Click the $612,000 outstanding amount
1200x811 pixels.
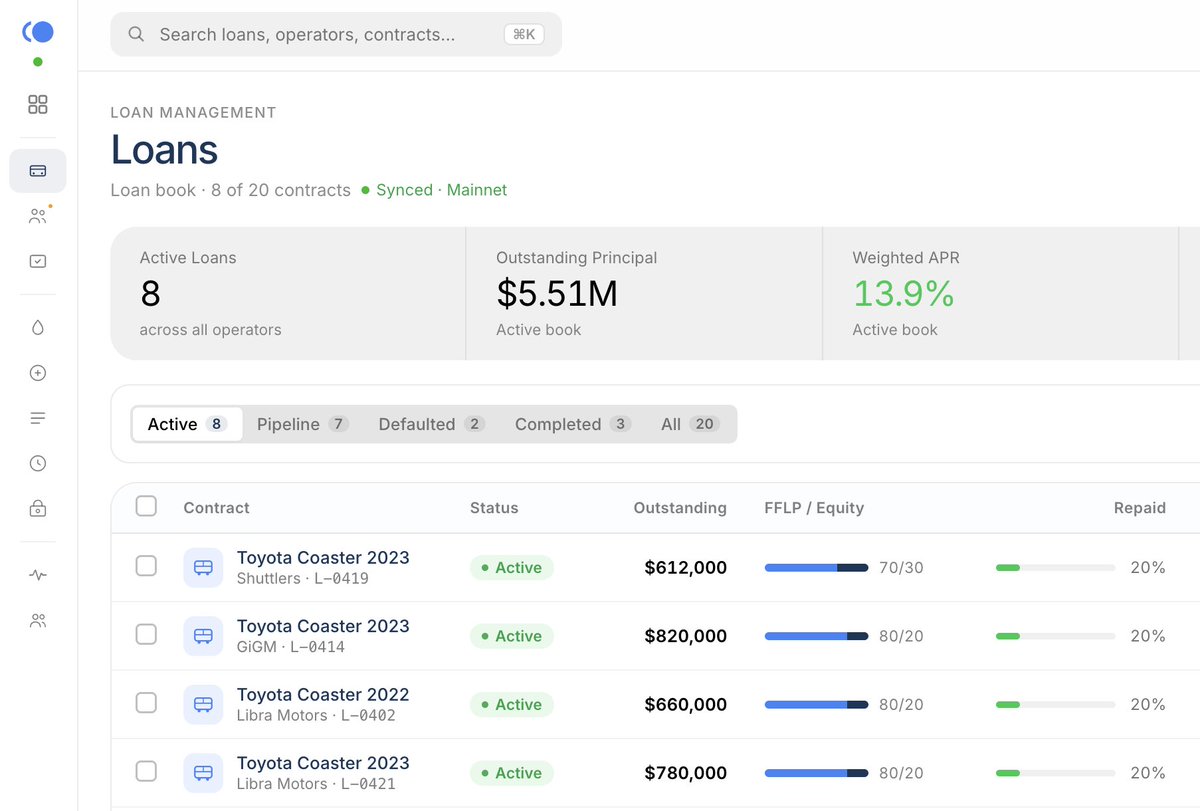coord(686,567)
